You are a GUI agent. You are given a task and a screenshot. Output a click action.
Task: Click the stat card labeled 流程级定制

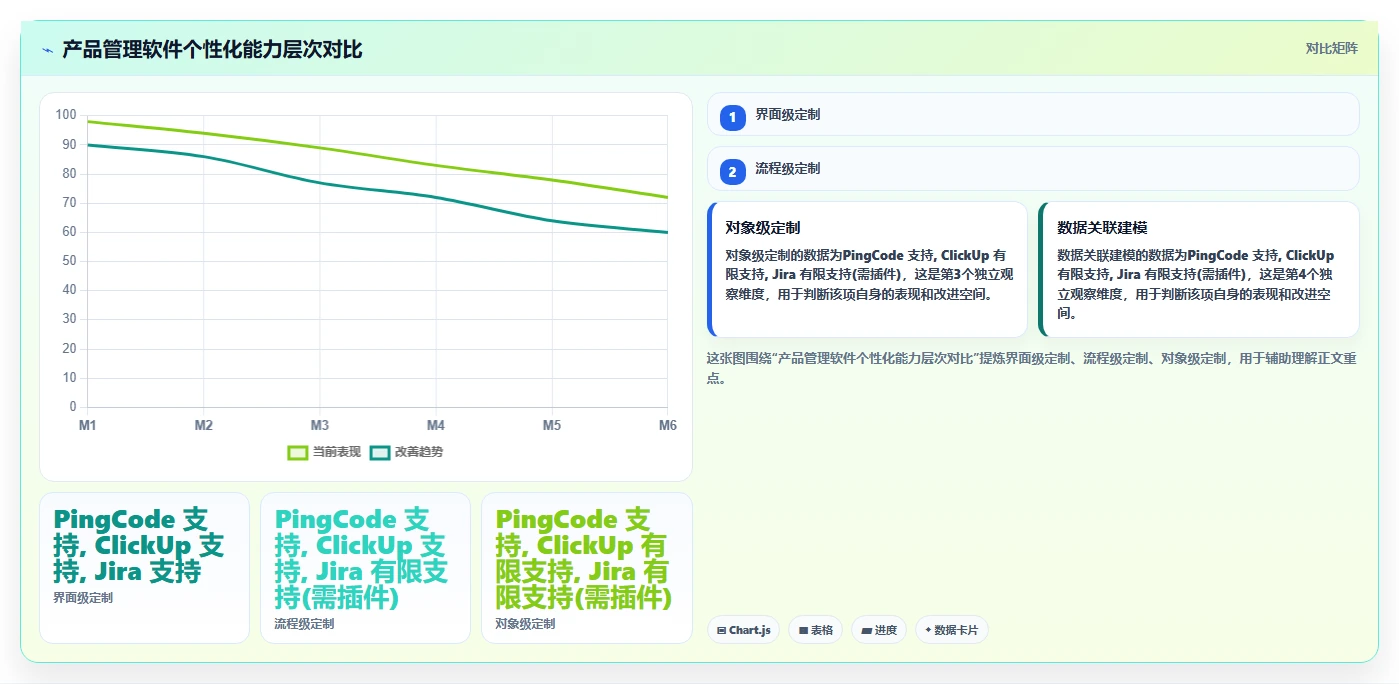coord(365,568)
